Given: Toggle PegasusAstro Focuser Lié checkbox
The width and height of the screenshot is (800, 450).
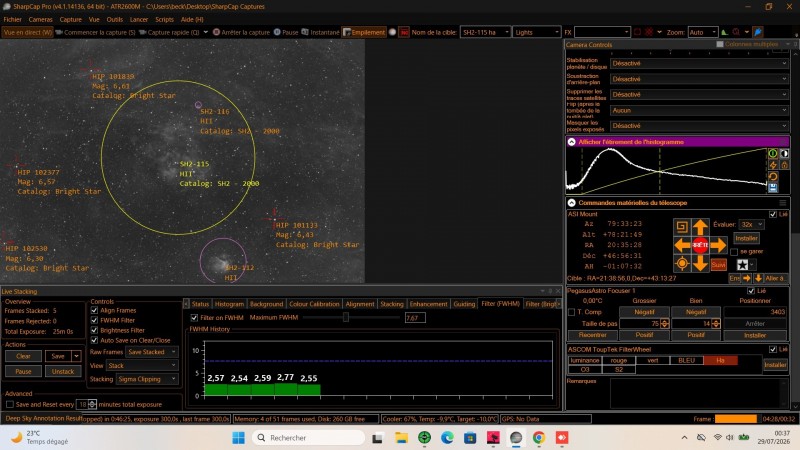Looking at the screenshot, I should 751,291.
